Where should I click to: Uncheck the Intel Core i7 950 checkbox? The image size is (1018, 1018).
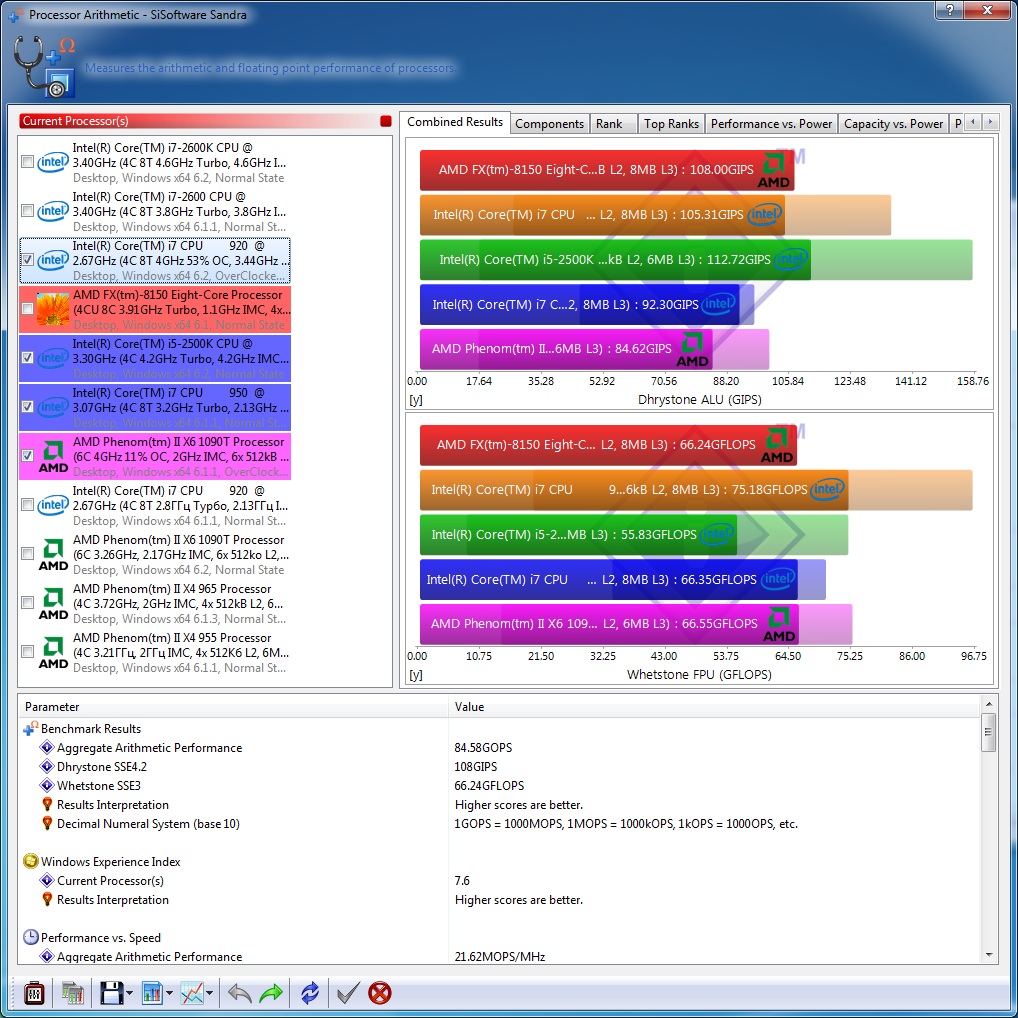[x=27, y=406]
